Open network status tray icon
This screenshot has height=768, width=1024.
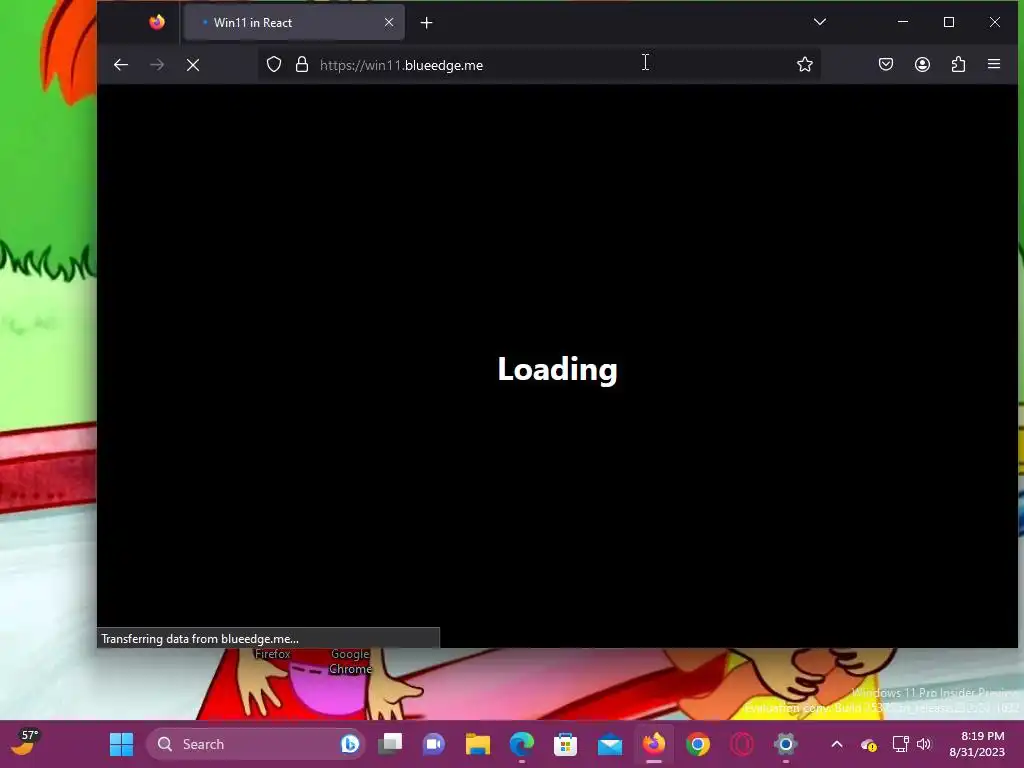(x=901, y=744)
